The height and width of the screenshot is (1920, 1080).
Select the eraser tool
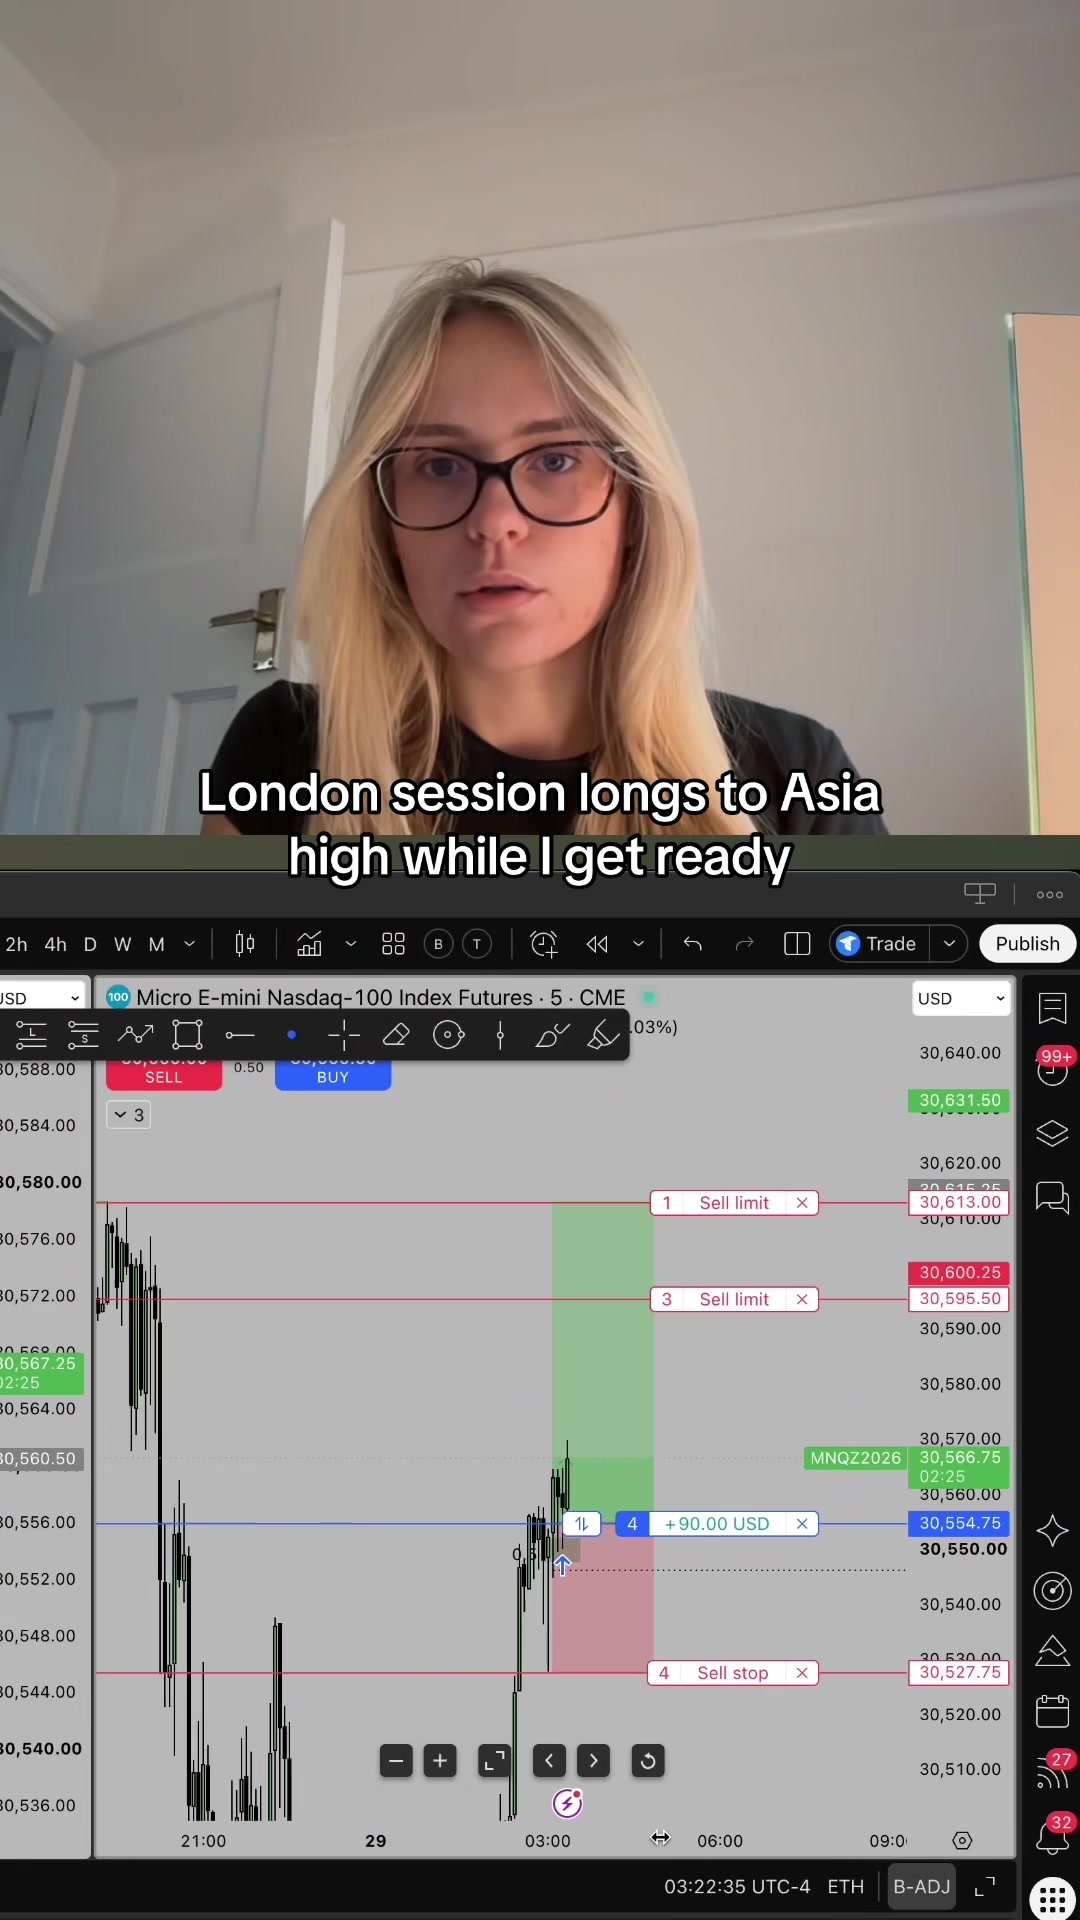pos(396,1035)
